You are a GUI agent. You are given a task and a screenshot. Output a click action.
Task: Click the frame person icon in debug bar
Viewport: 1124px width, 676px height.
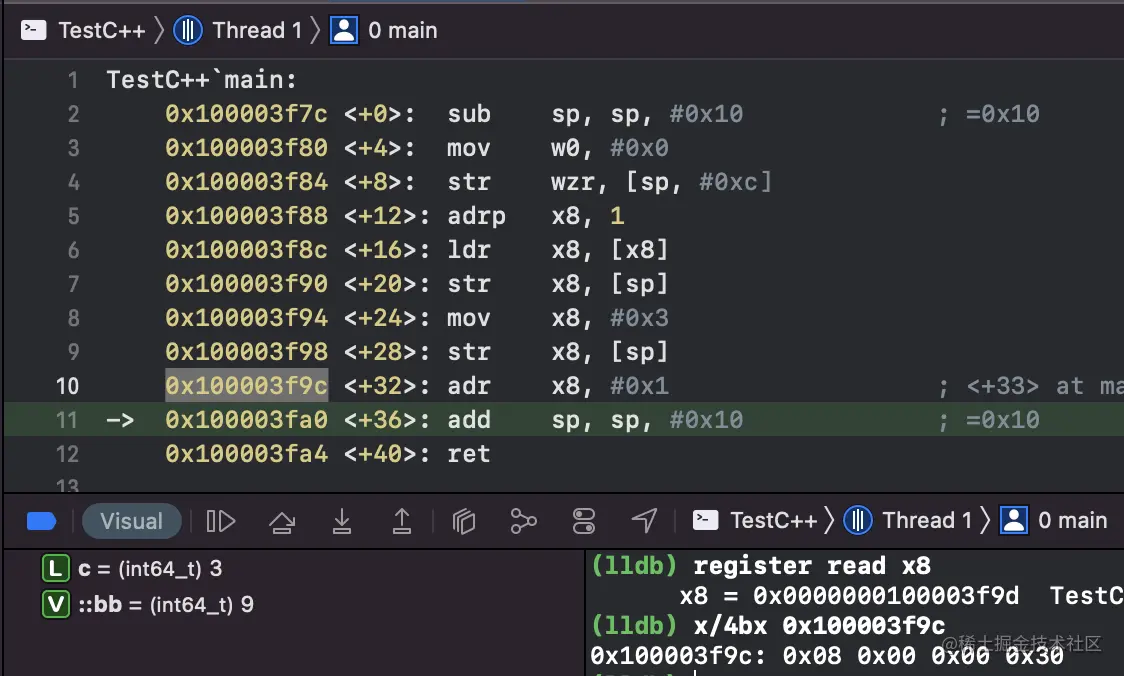(1014, 520)
